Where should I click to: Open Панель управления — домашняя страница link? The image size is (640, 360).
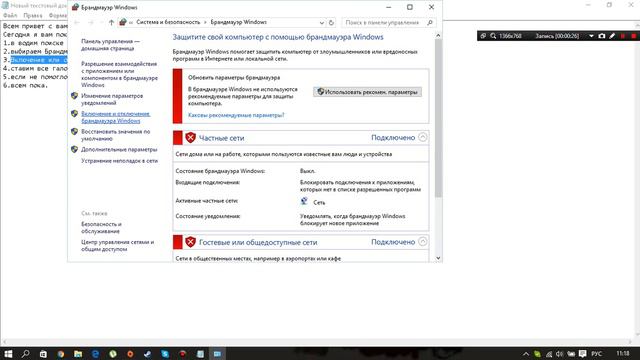pos(110,45)
